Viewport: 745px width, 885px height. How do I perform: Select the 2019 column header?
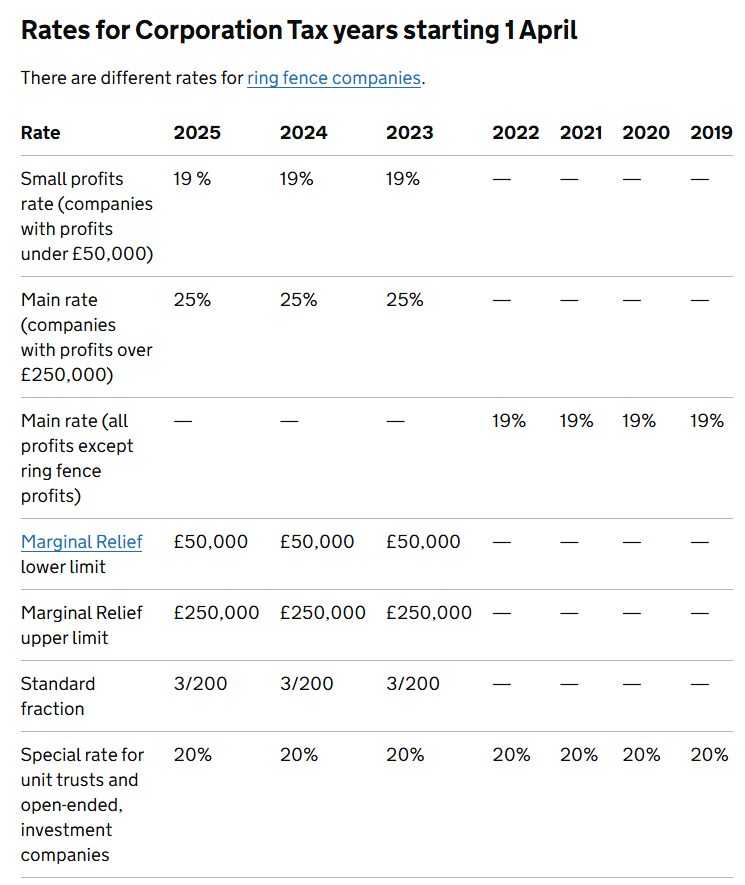click(711, 133)
